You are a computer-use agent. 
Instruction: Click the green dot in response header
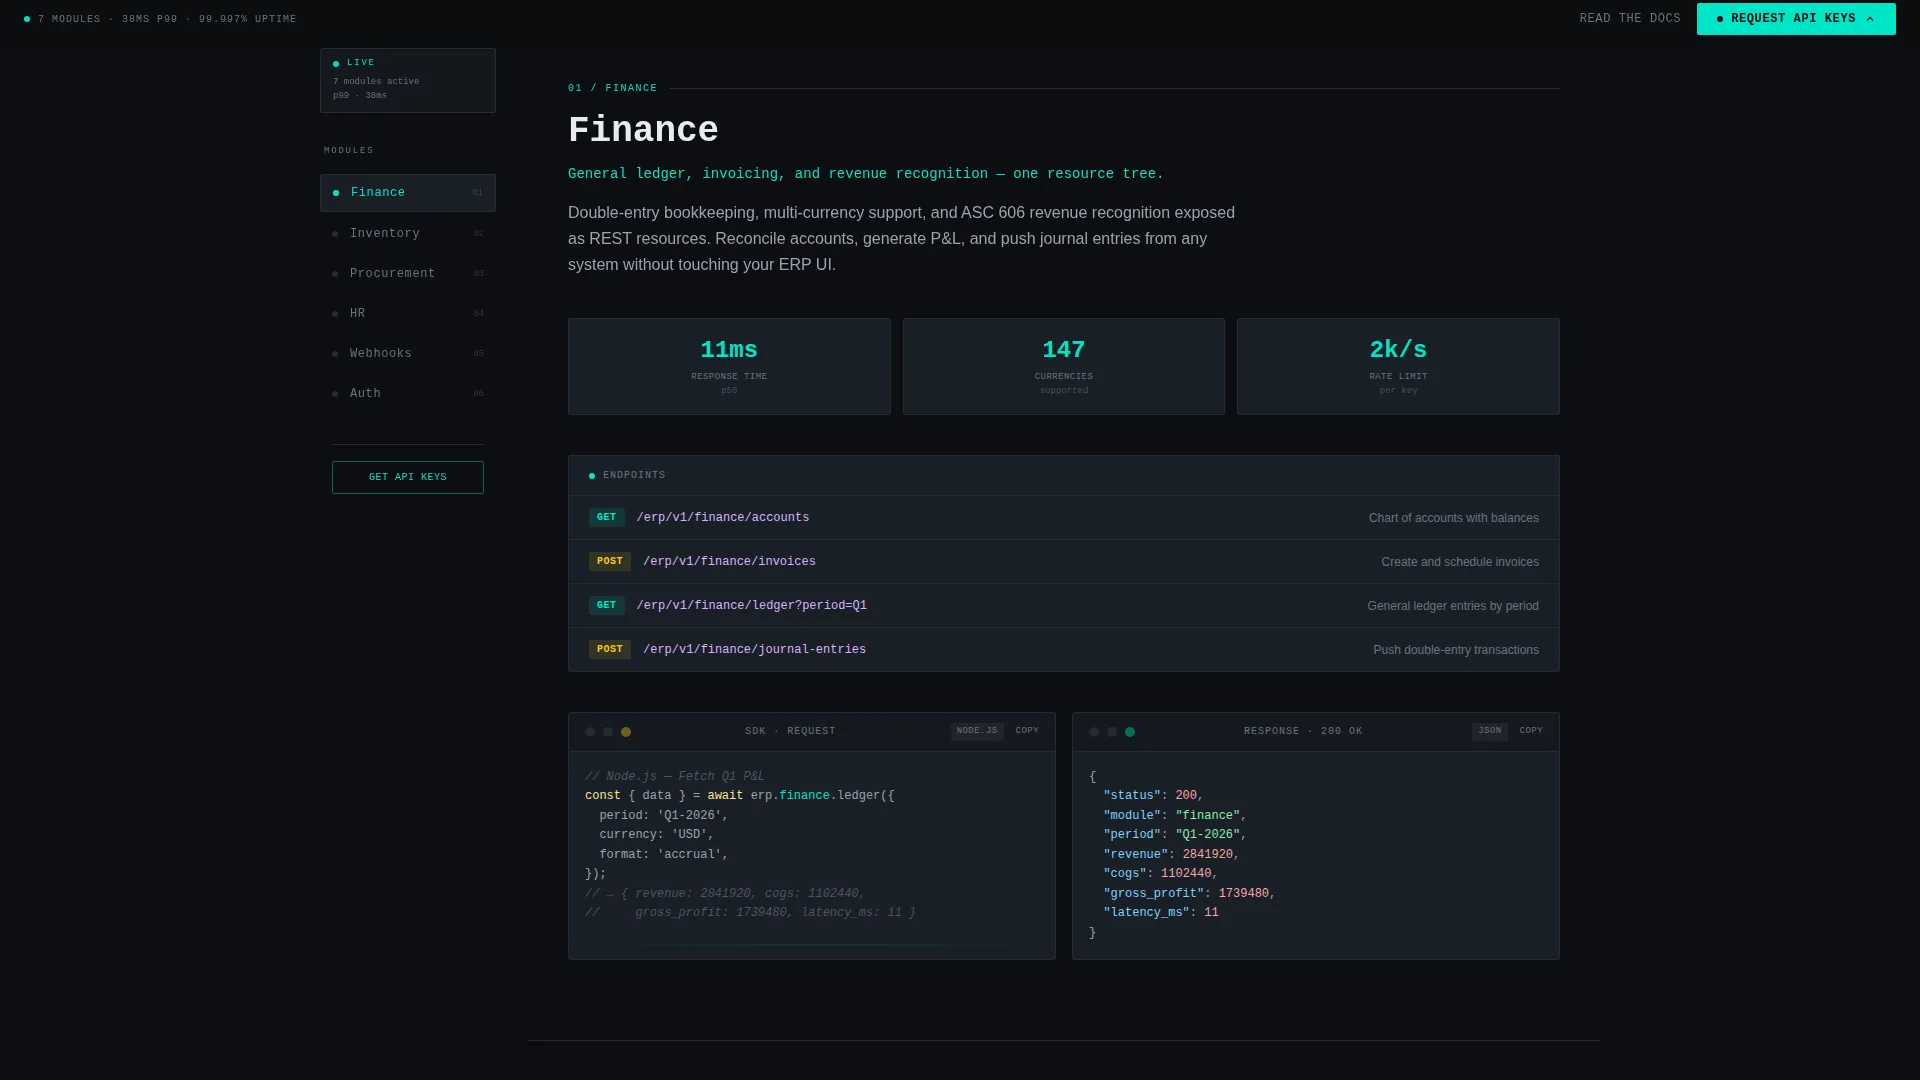[x=1130, y=732]
